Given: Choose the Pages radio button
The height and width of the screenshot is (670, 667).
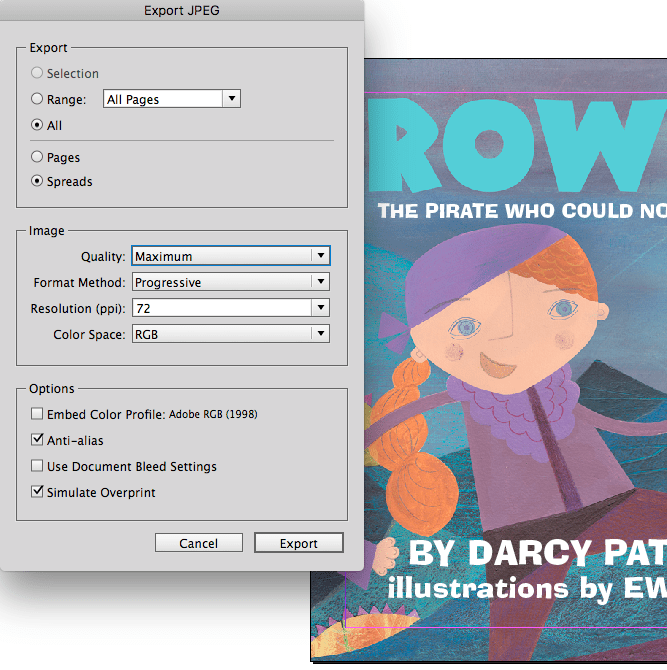Looking at the screenshot, I should (37, 157).
